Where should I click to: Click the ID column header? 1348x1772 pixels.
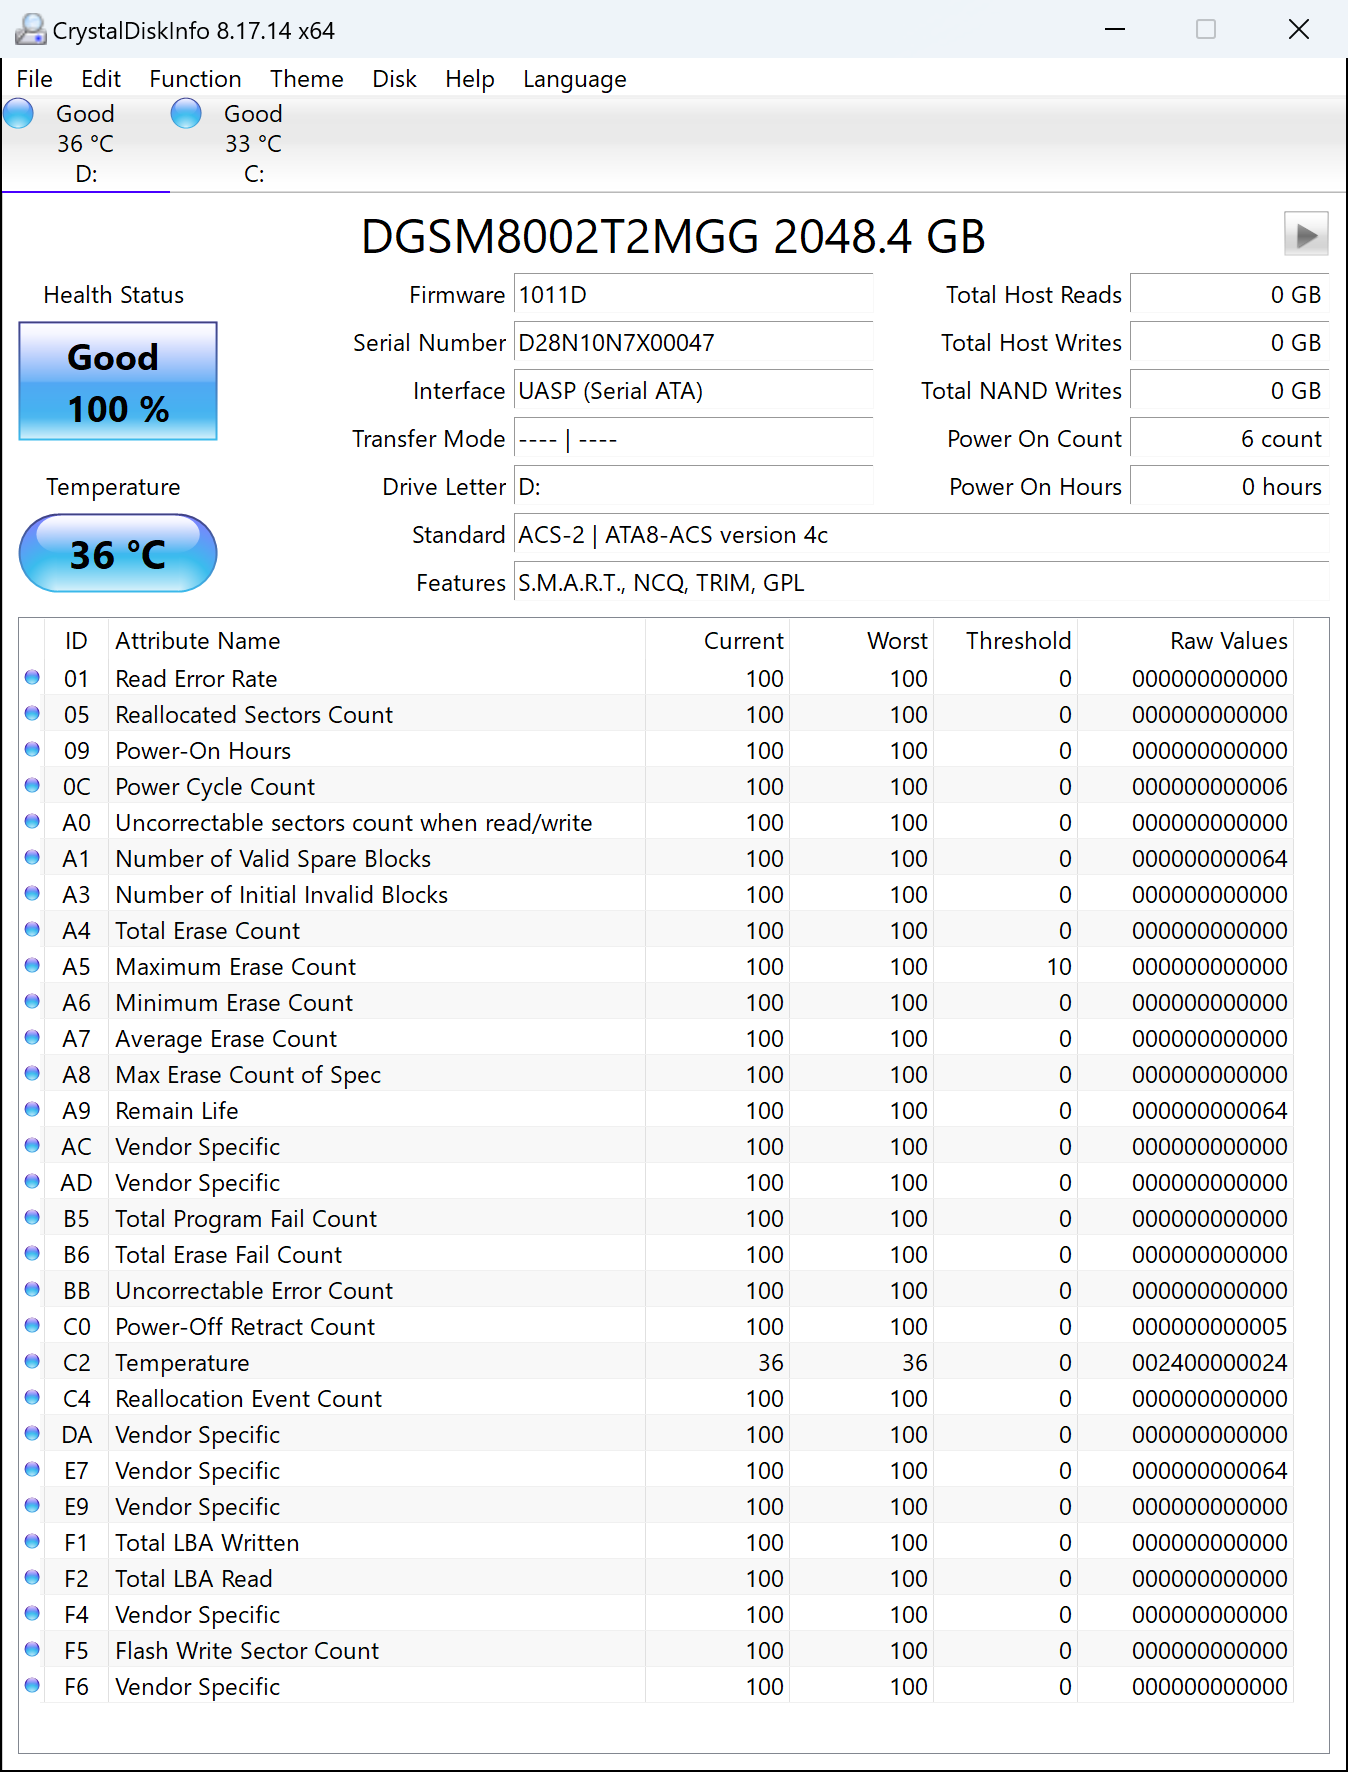[x=76, y=641]
